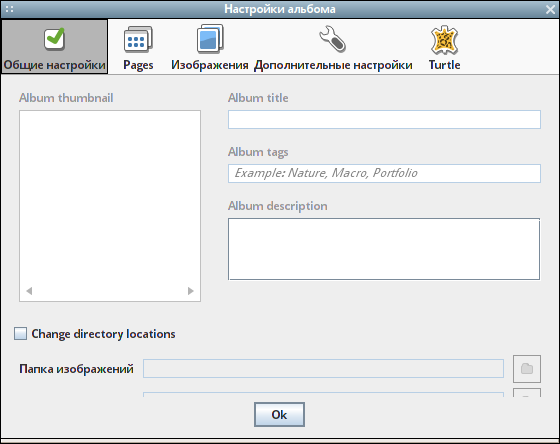Image resolution: width=560 pixels, height=444 pixels.
Task: Confirm settings with the Ok button
Action: [279, 415]
